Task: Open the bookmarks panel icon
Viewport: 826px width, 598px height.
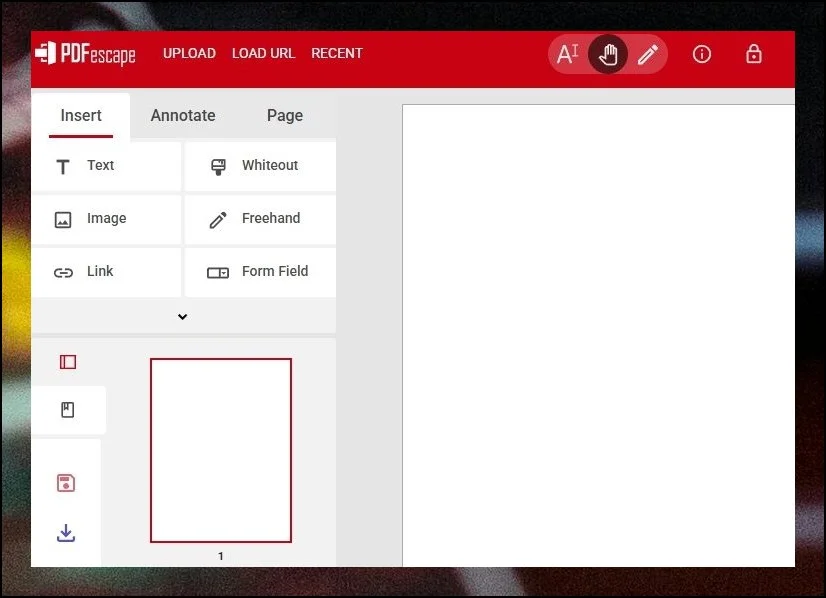Action: (x=68, y=410)
